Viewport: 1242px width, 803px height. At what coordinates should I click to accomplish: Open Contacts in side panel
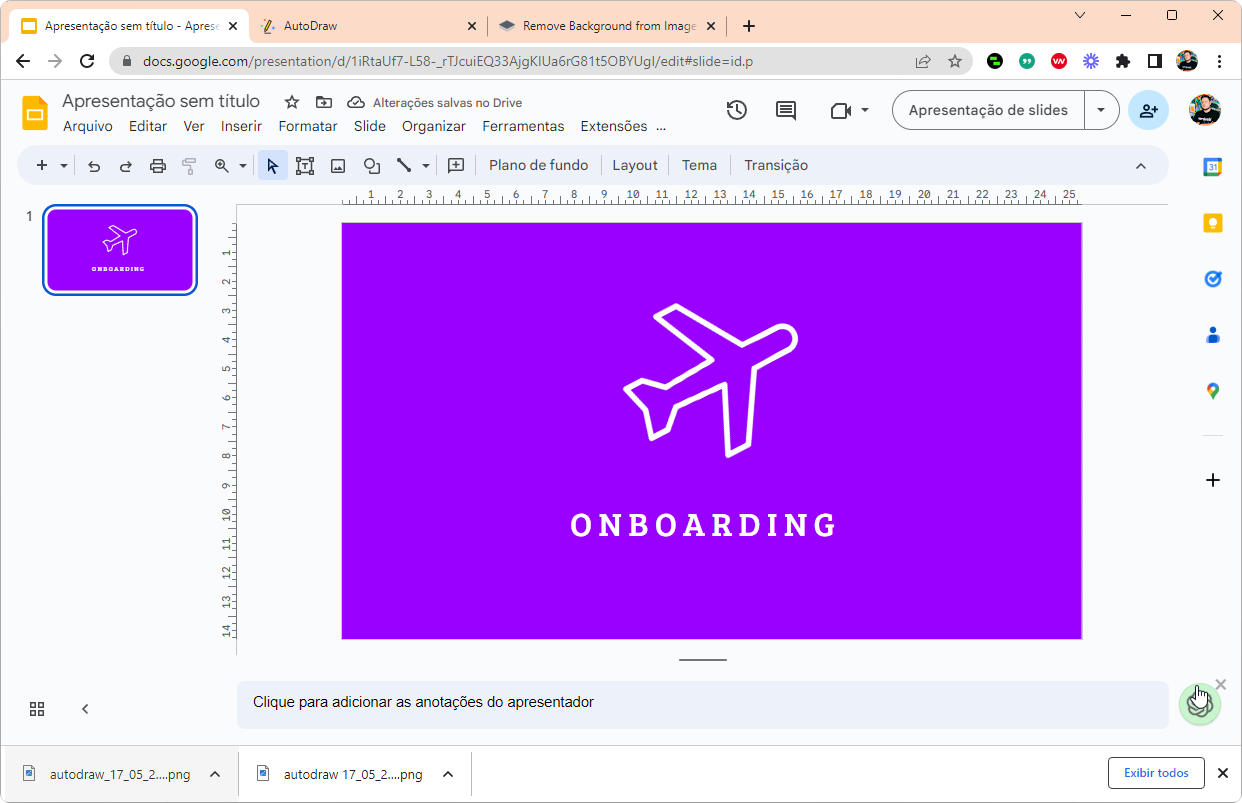coord(1212,335)
